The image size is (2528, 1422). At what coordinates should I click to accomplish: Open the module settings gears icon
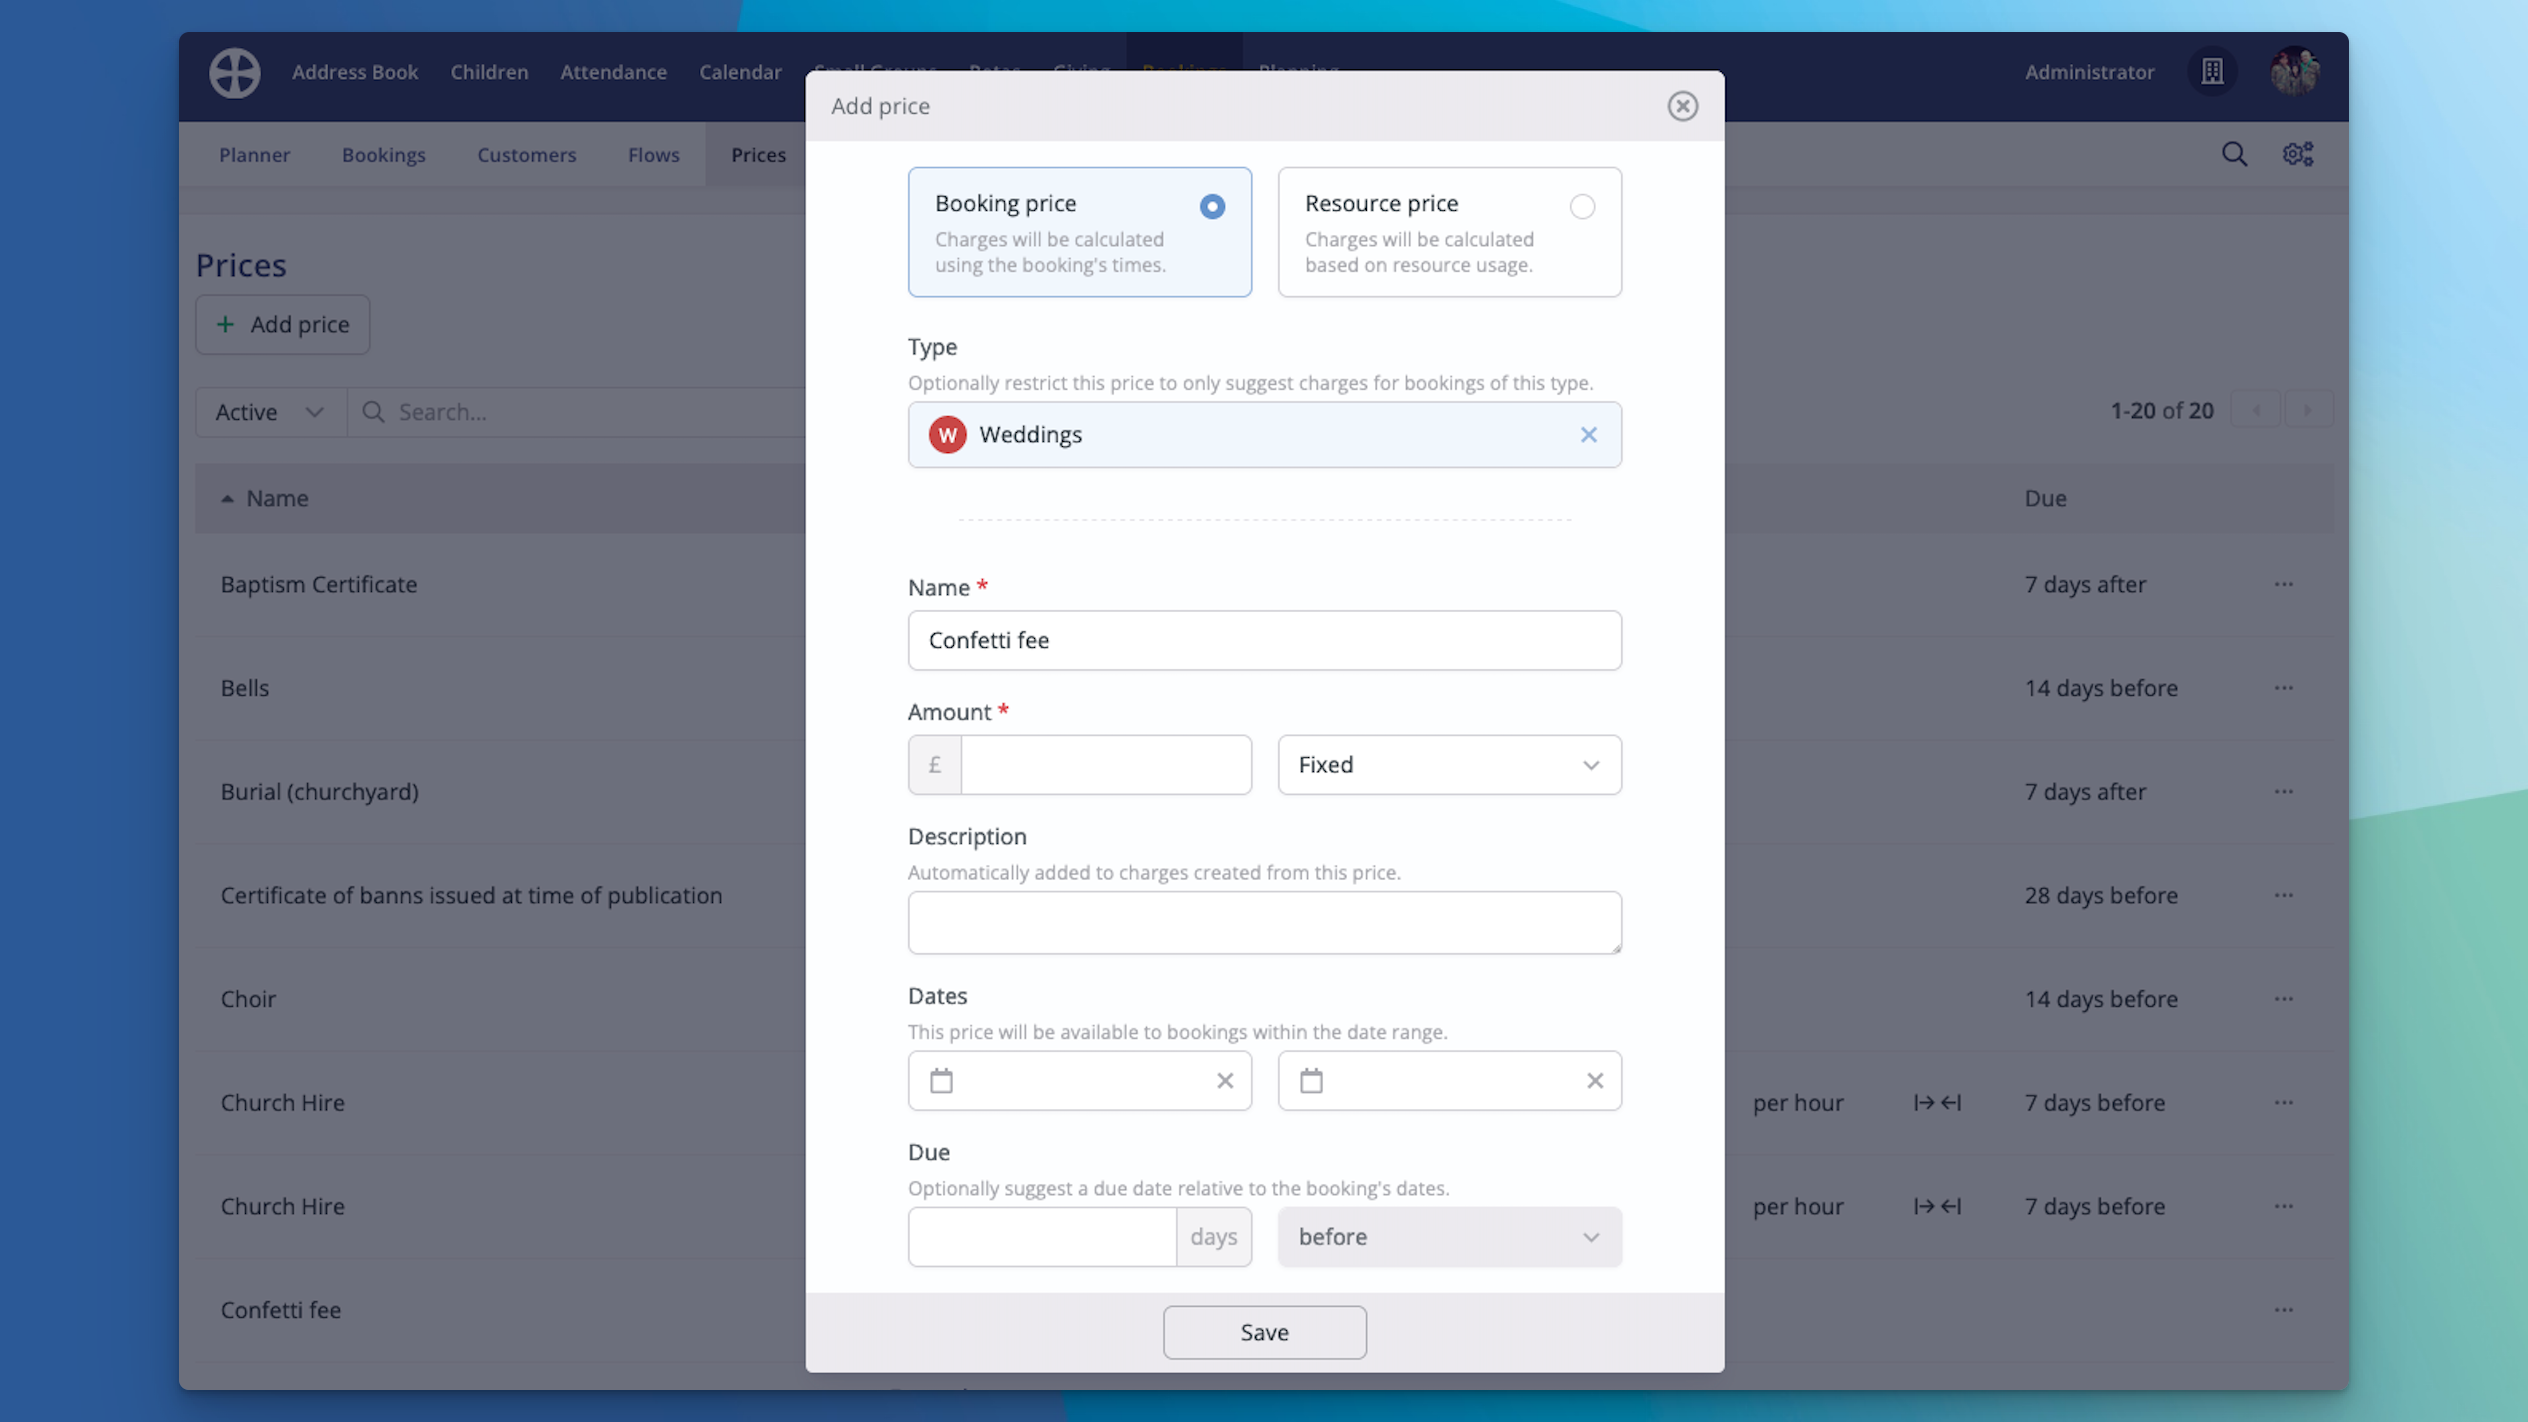click(x=2297, y=154)
